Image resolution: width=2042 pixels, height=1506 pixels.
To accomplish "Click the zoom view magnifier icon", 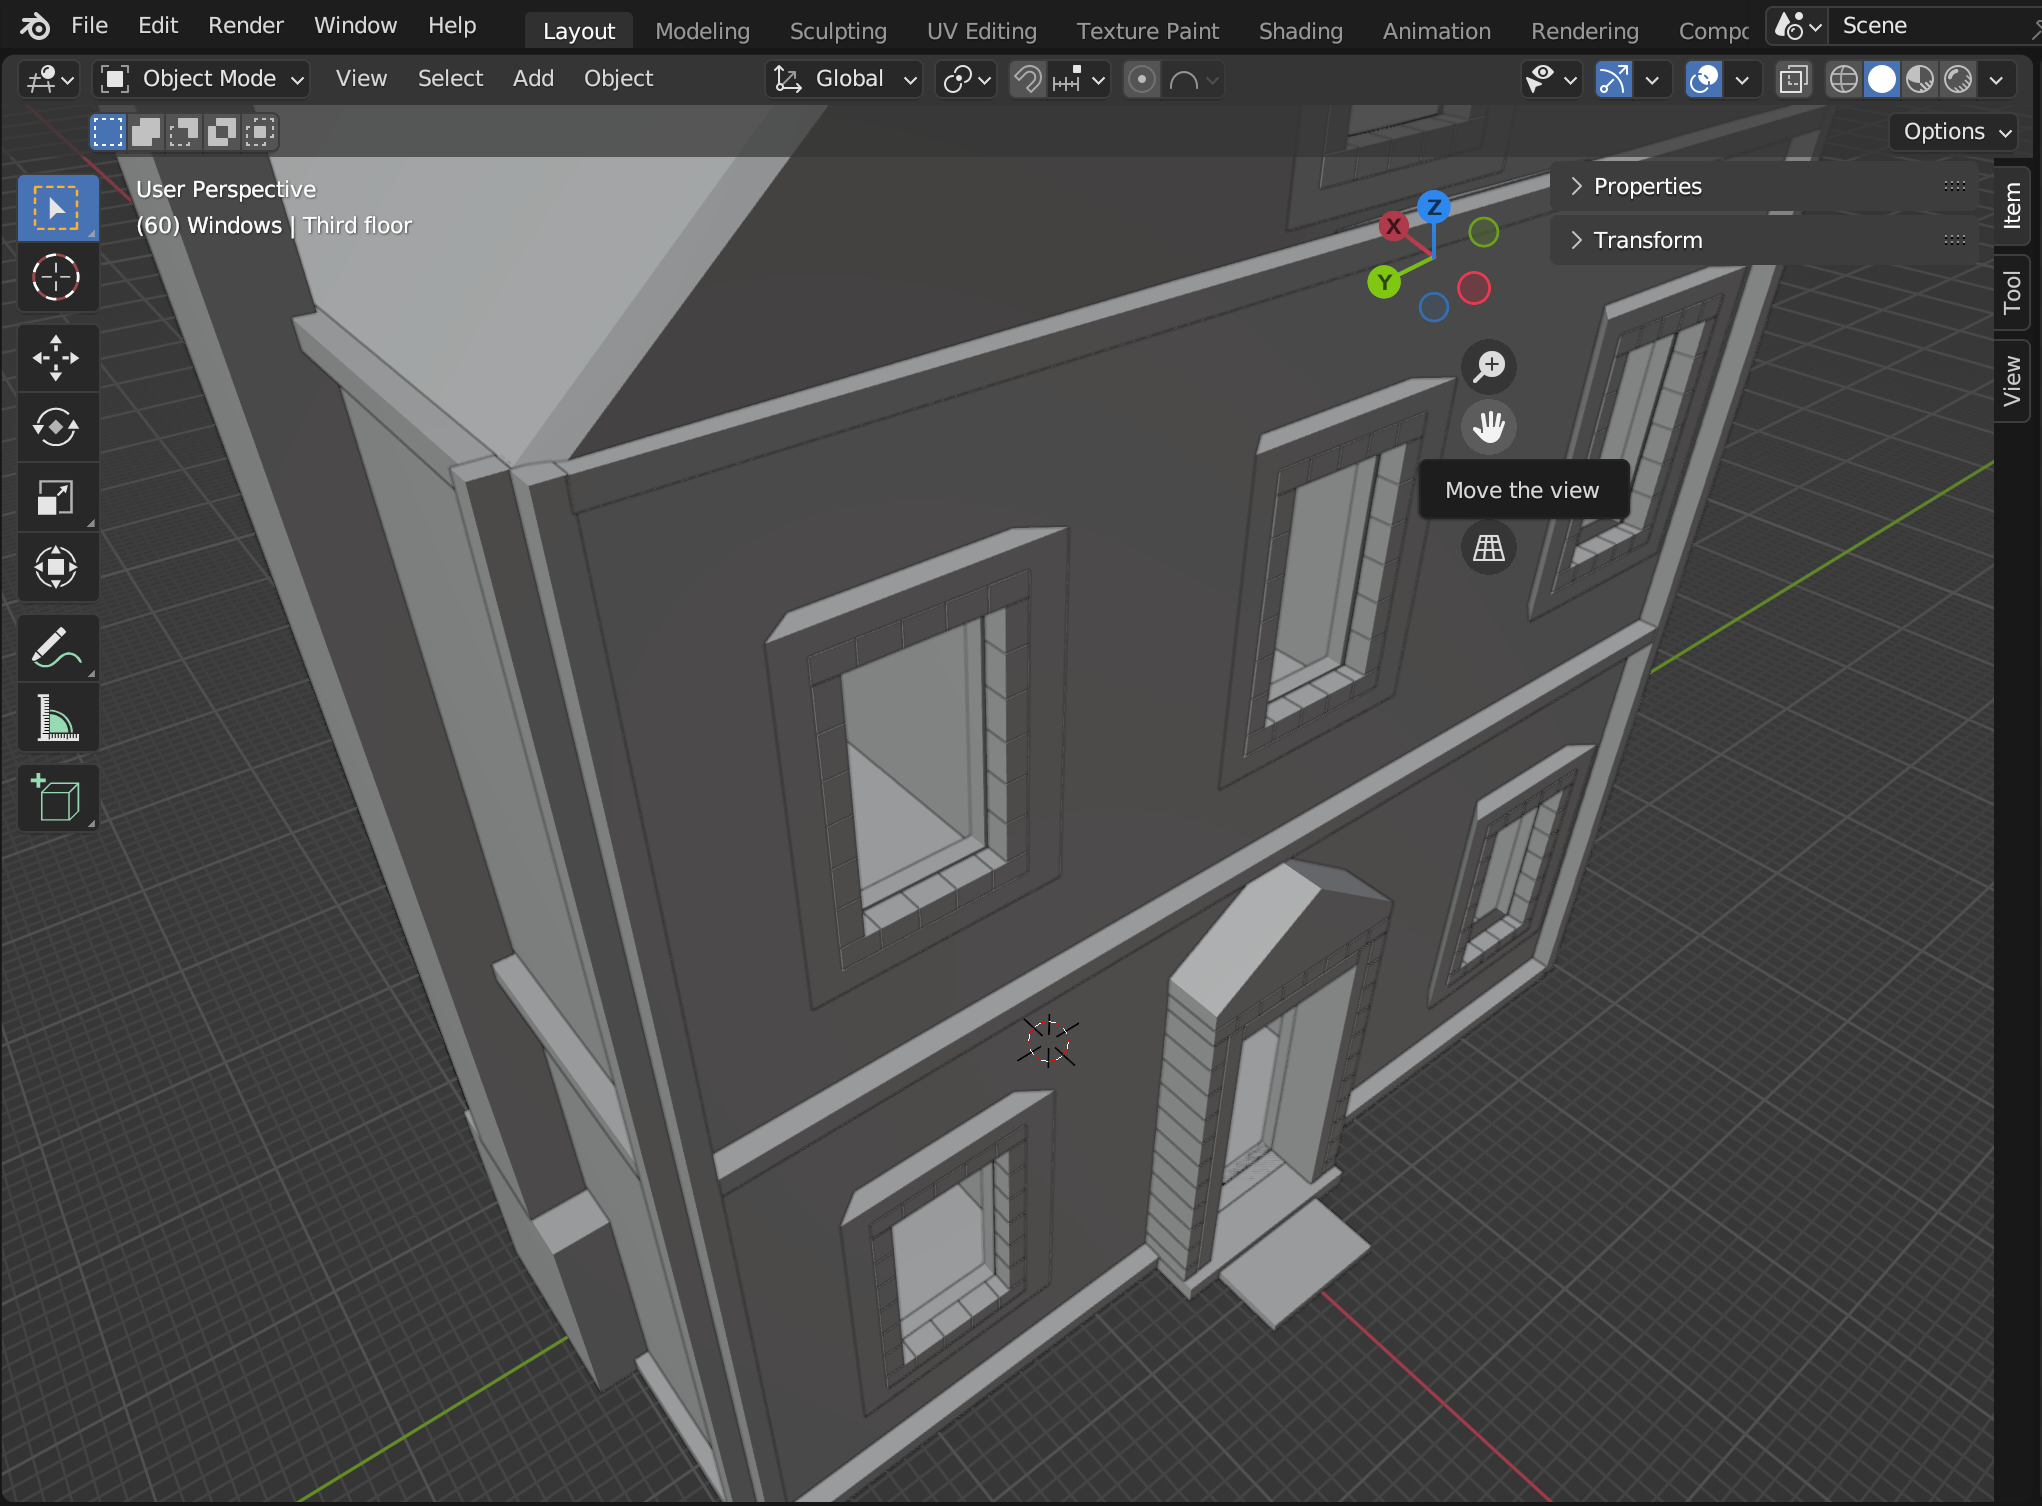I will click(x=1489, y=367).
